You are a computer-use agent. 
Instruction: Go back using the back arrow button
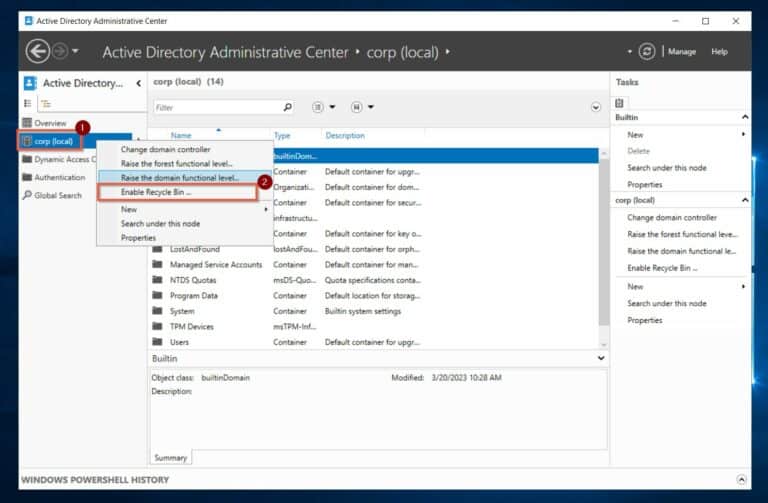coord(38,51)
